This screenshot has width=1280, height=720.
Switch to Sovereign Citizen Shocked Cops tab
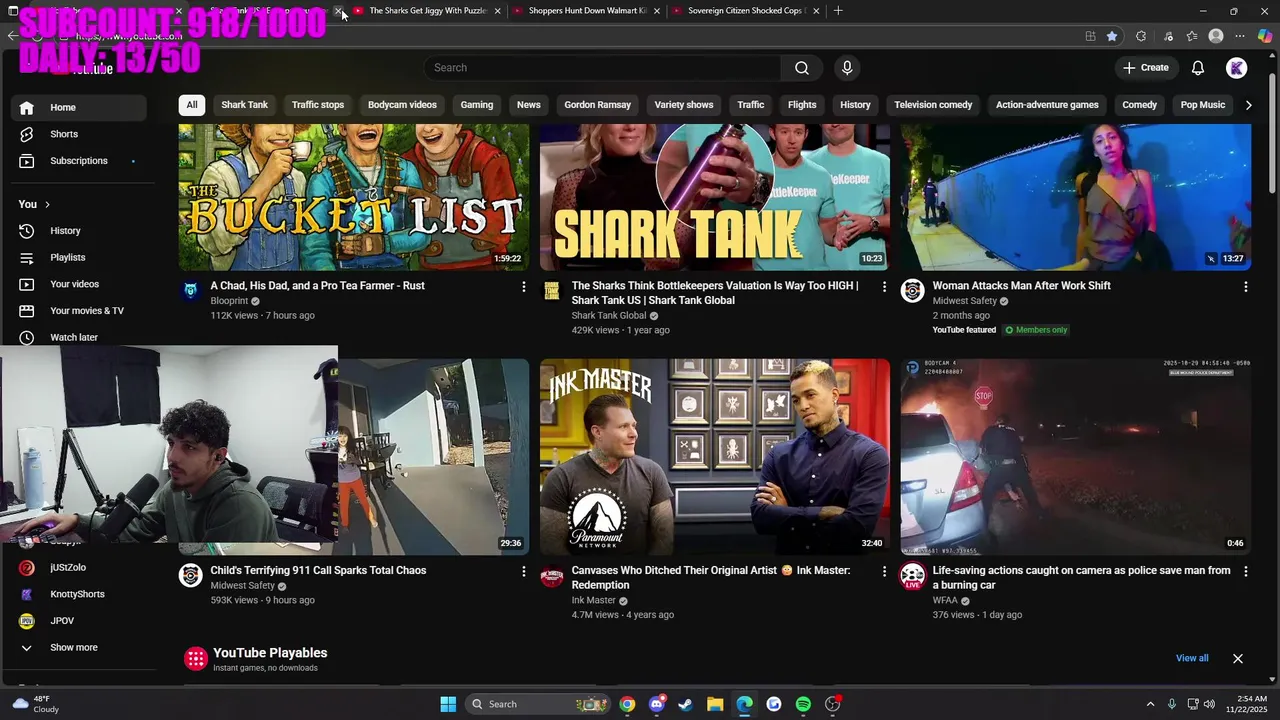pos(745,11)
